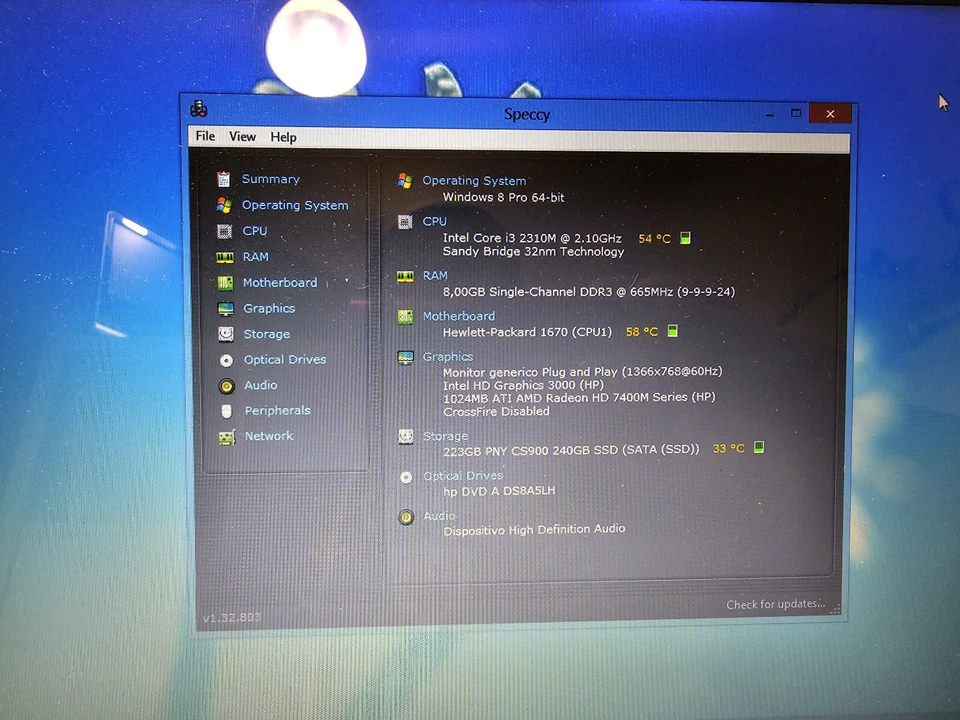The height and width of the screenshot is (720, 960).
Task: Select Peripherals in the sidebar list
Action: click(x=278, y=410)
